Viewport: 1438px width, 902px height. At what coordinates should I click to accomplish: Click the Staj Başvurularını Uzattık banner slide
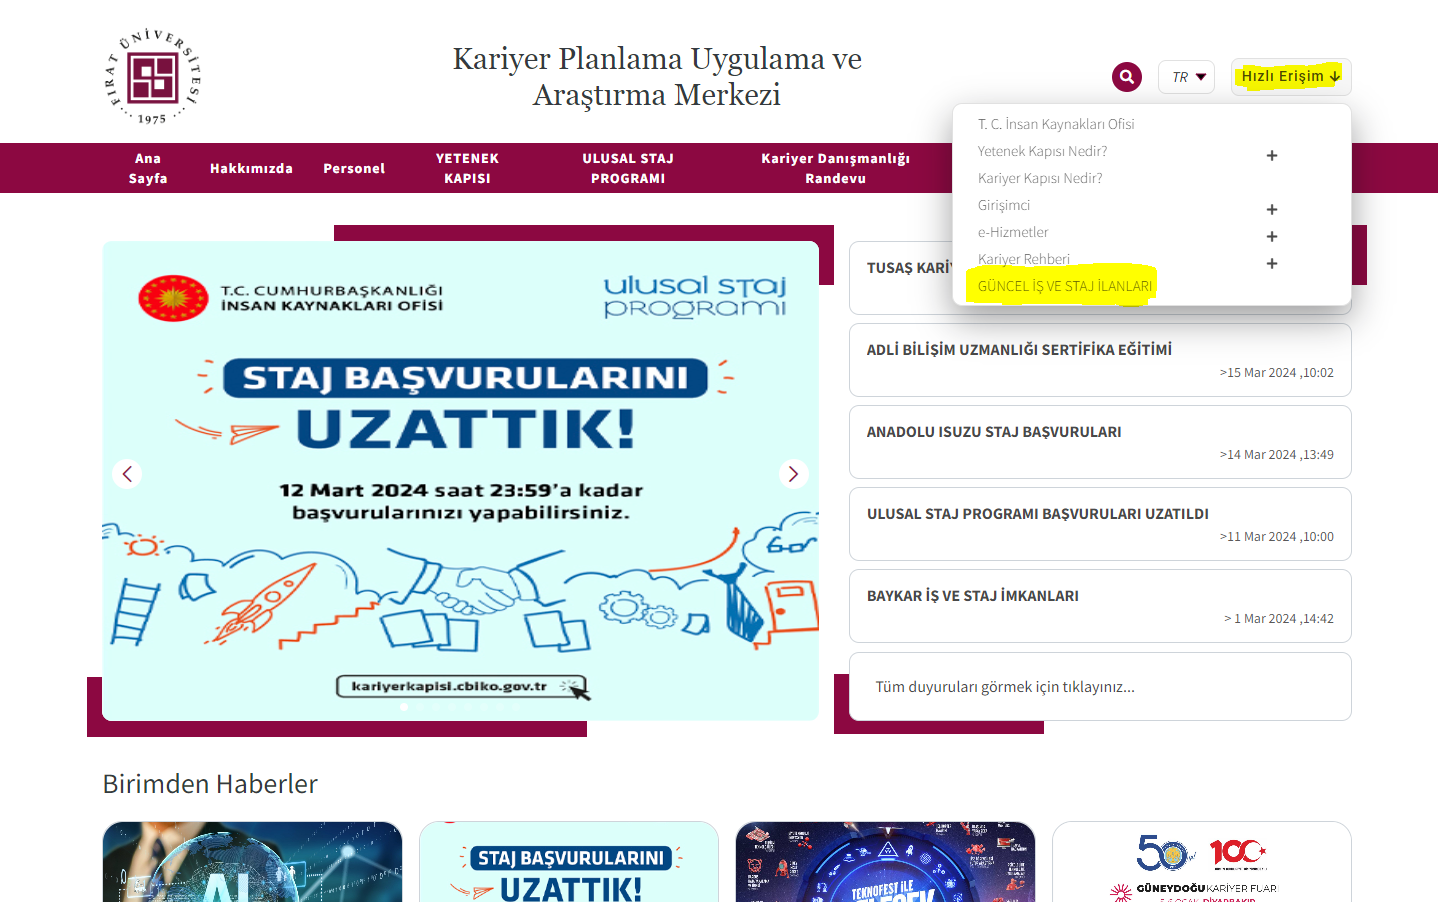coord(460,480)
